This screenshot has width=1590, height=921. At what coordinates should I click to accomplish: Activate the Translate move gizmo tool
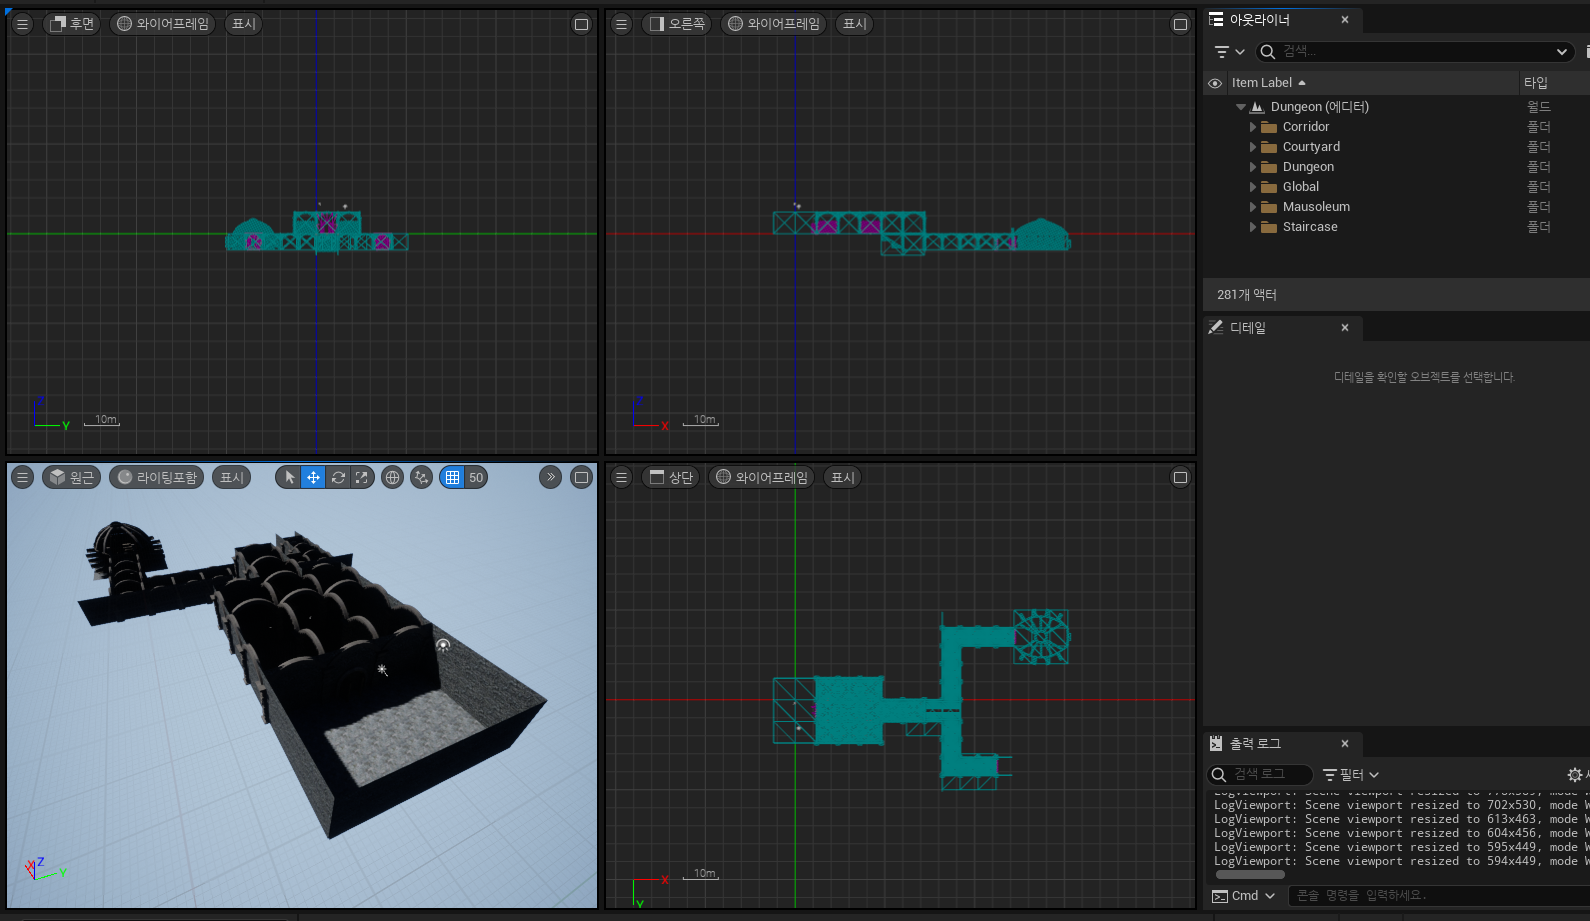pos(313,478)
